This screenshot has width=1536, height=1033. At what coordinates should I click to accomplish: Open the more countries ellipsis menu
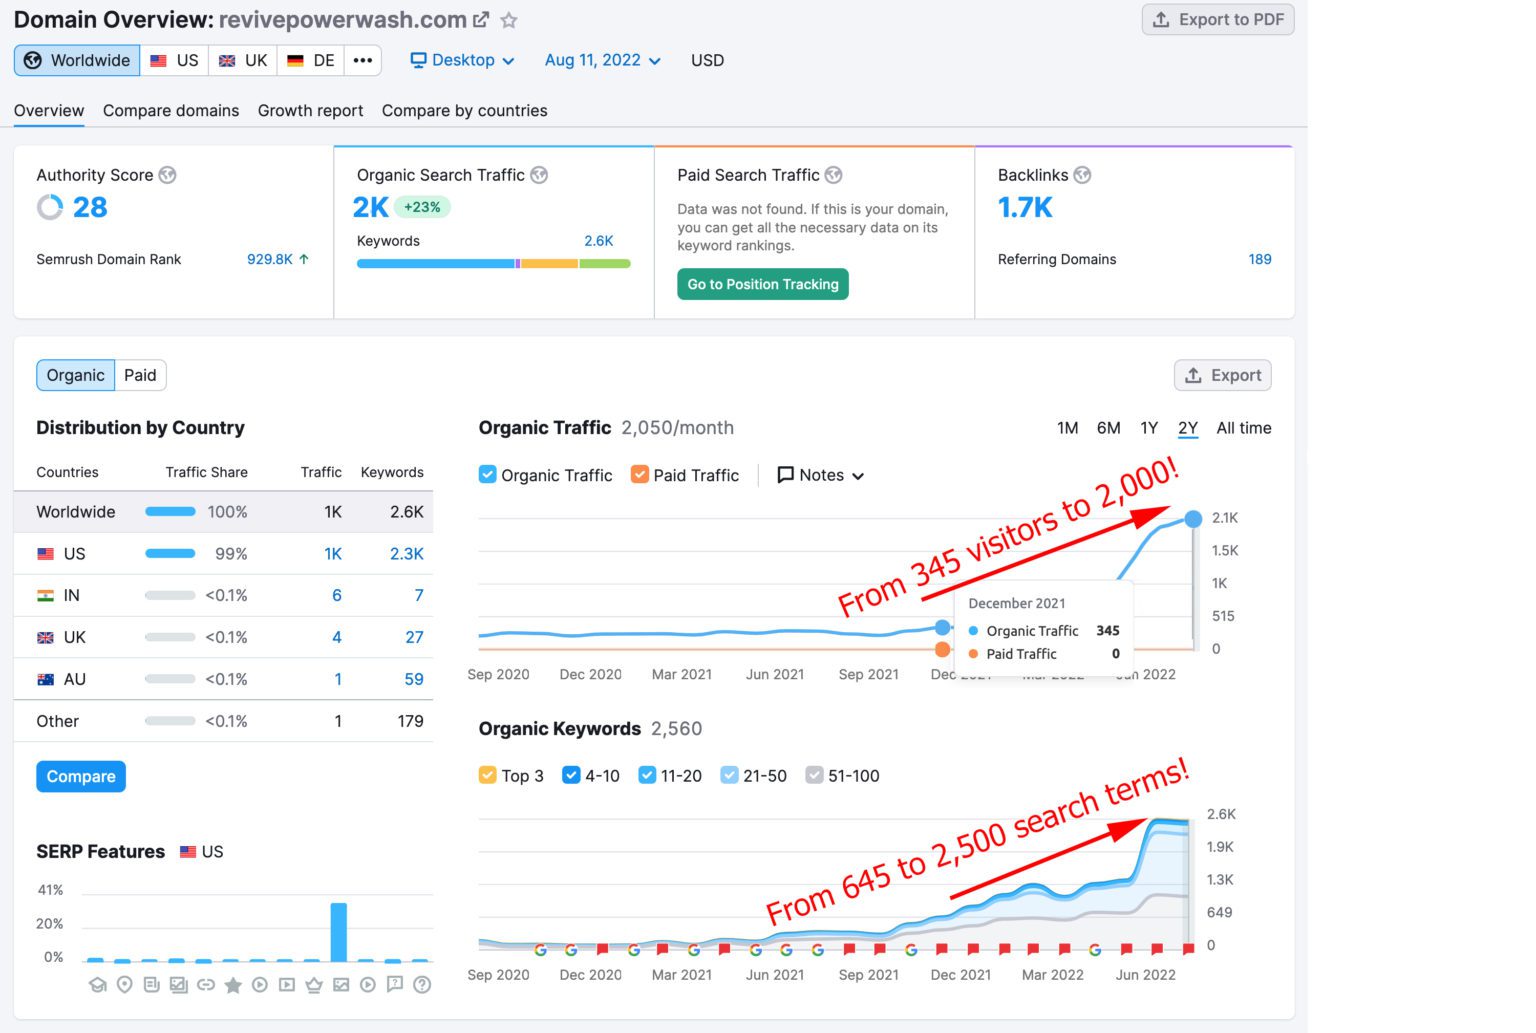363,60
